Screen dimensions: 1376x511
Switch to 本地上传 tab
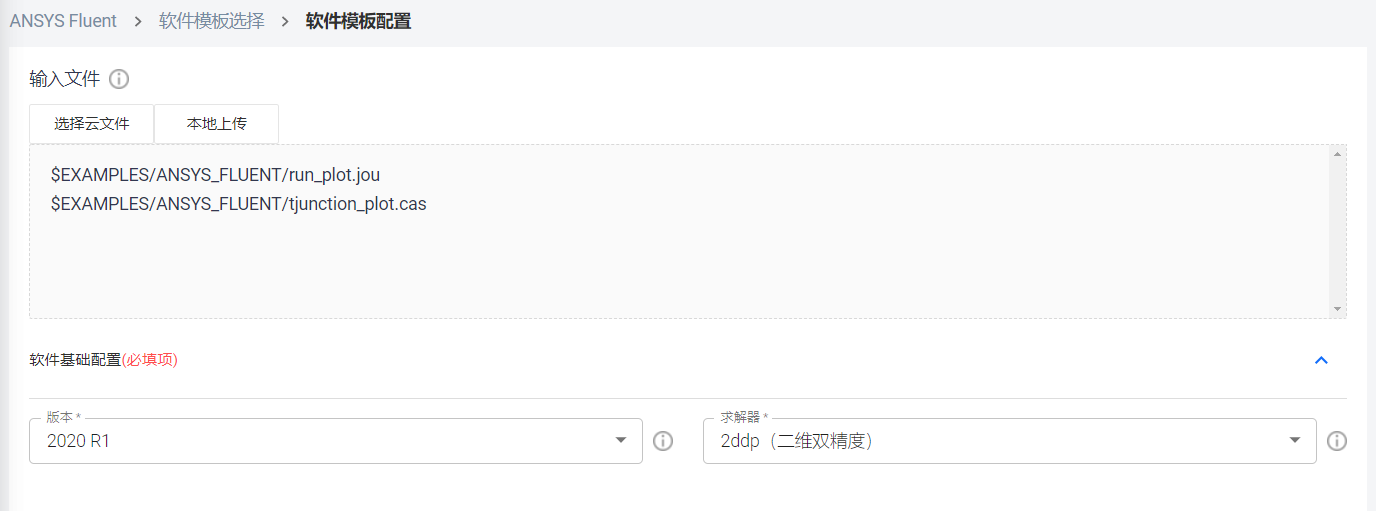point(217,124)
